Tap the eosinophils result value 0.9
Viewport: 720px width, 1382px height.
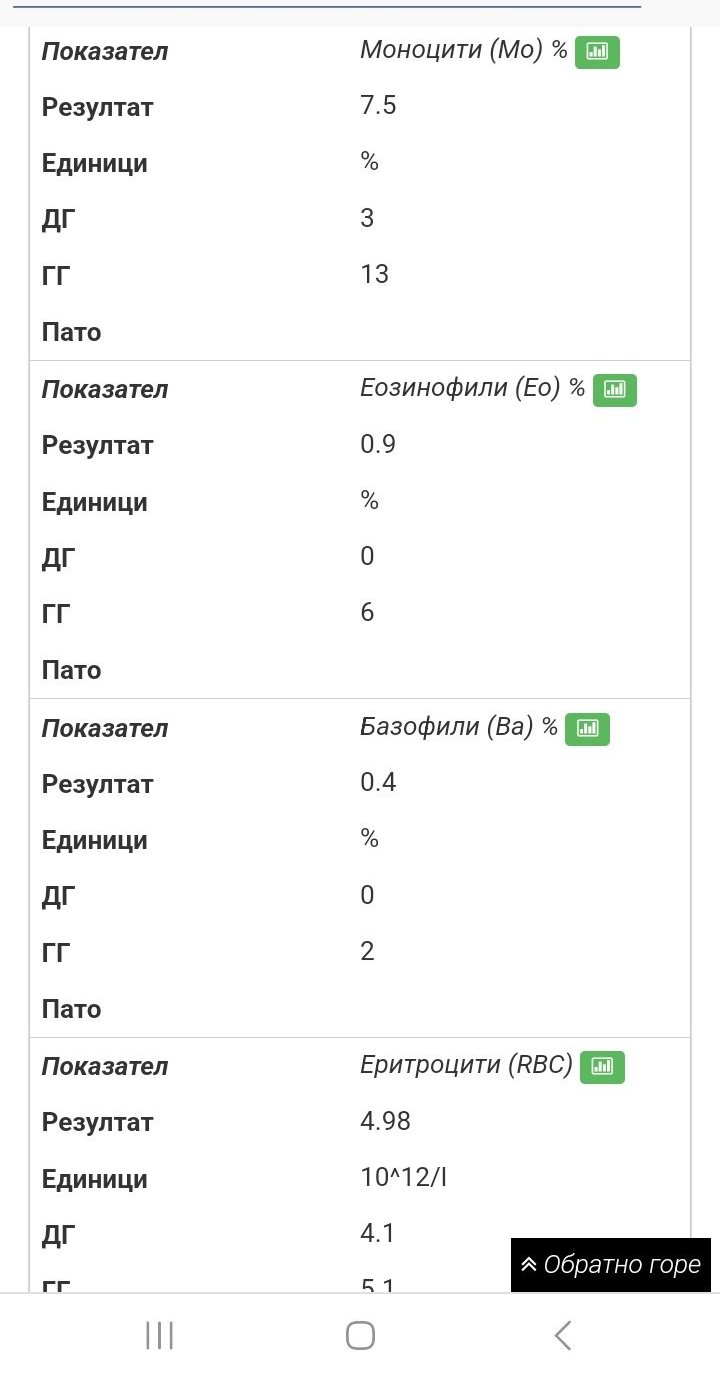(x=378, y=444)
